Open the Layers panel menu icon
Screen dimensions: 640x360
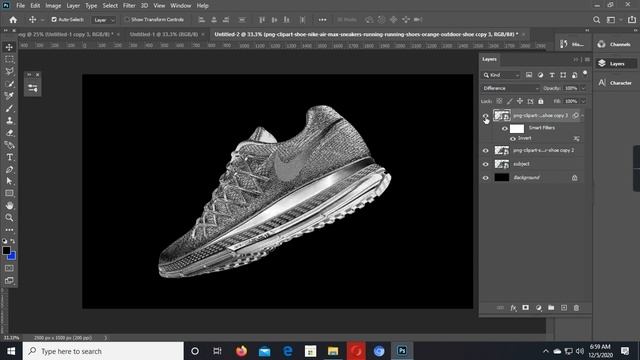[x=587, y=60]
